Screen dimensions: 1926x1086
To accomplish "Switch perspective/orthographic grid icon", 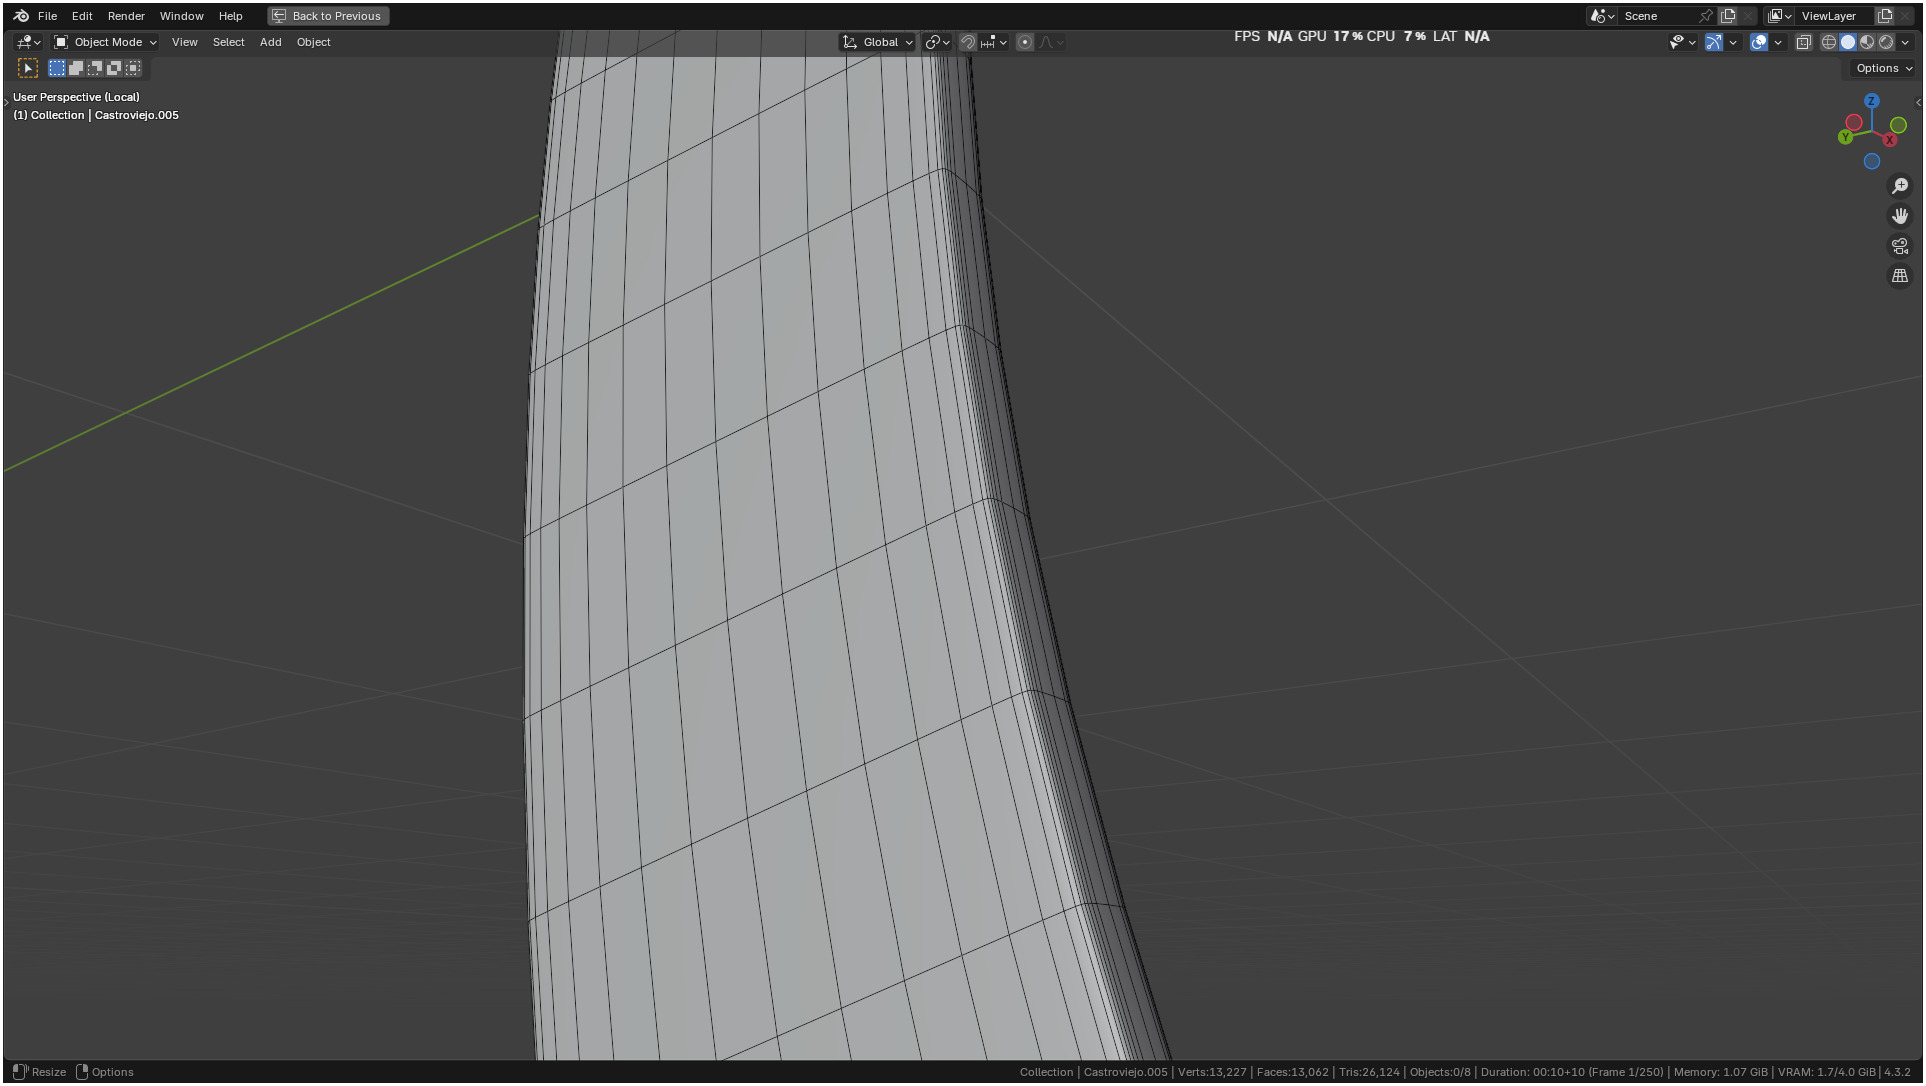I will click(1899, 276).
